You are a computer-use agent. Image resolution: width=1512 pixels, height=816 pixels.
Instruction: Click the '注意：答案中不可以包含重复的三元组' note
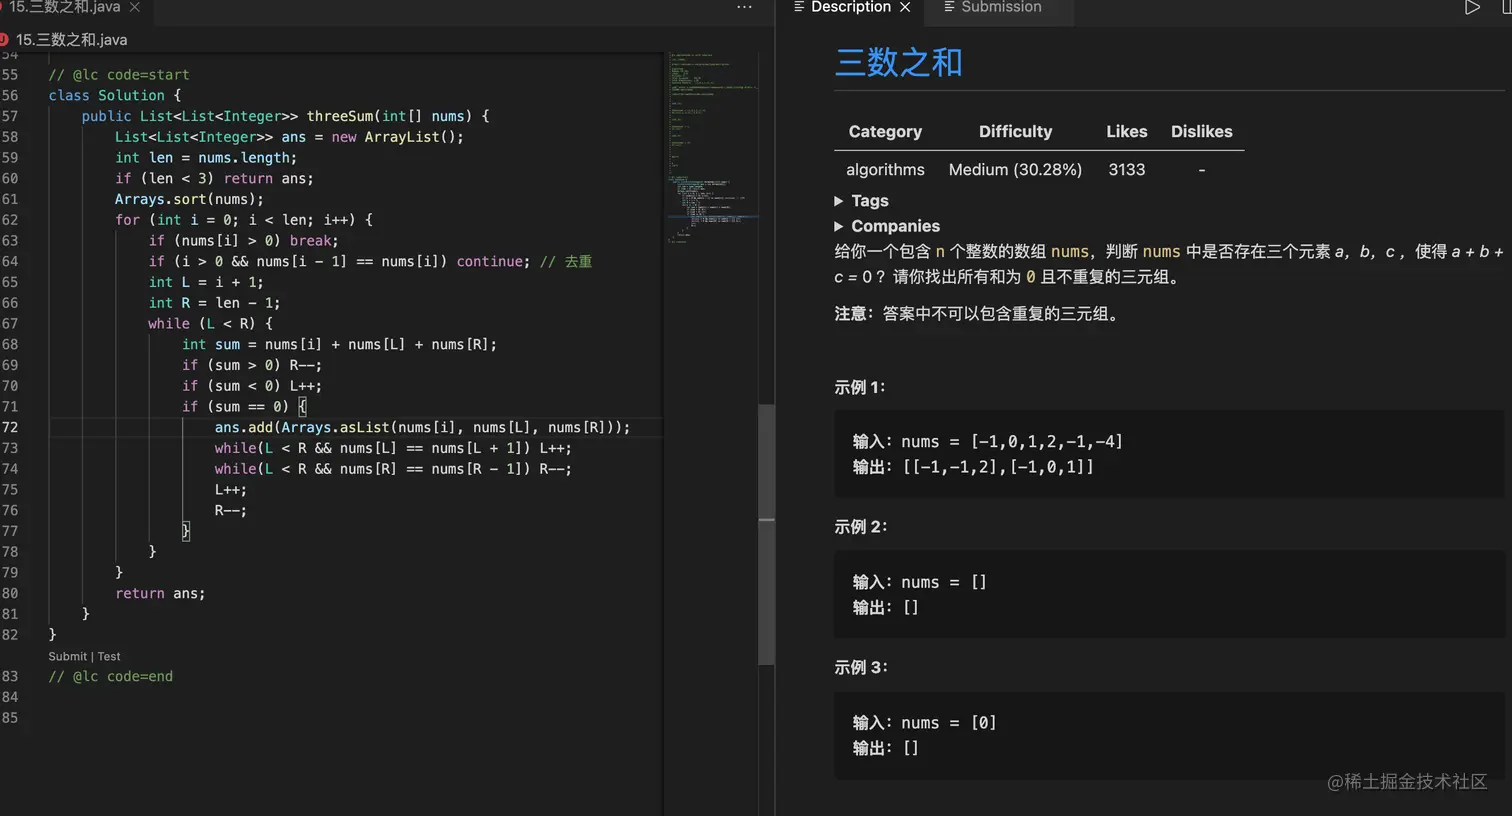click(x=979, y=314)
